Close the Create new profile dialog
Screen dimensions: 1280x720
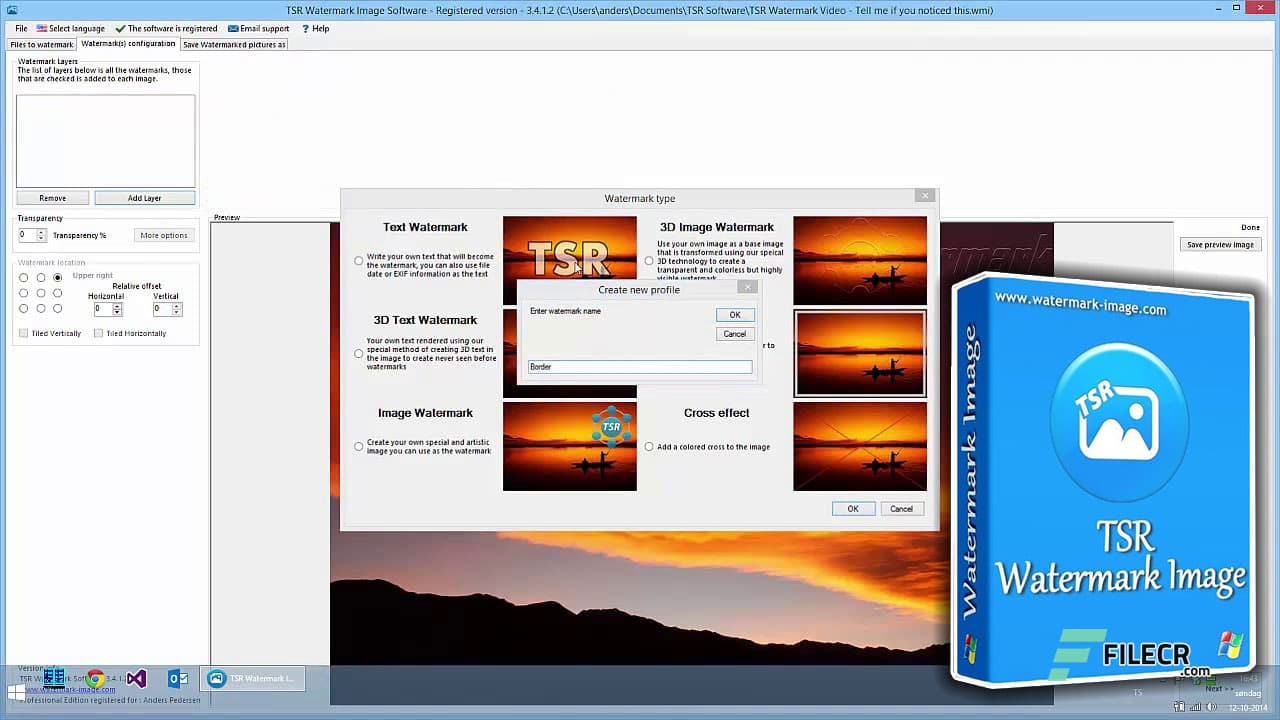coord(747,287)
